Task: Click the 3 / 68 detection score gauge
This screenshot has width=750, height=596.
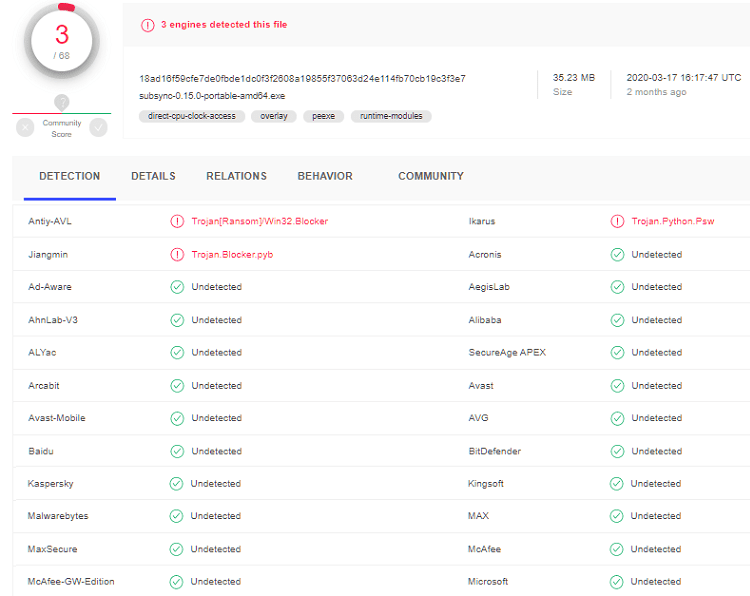Action: point(62,42)
